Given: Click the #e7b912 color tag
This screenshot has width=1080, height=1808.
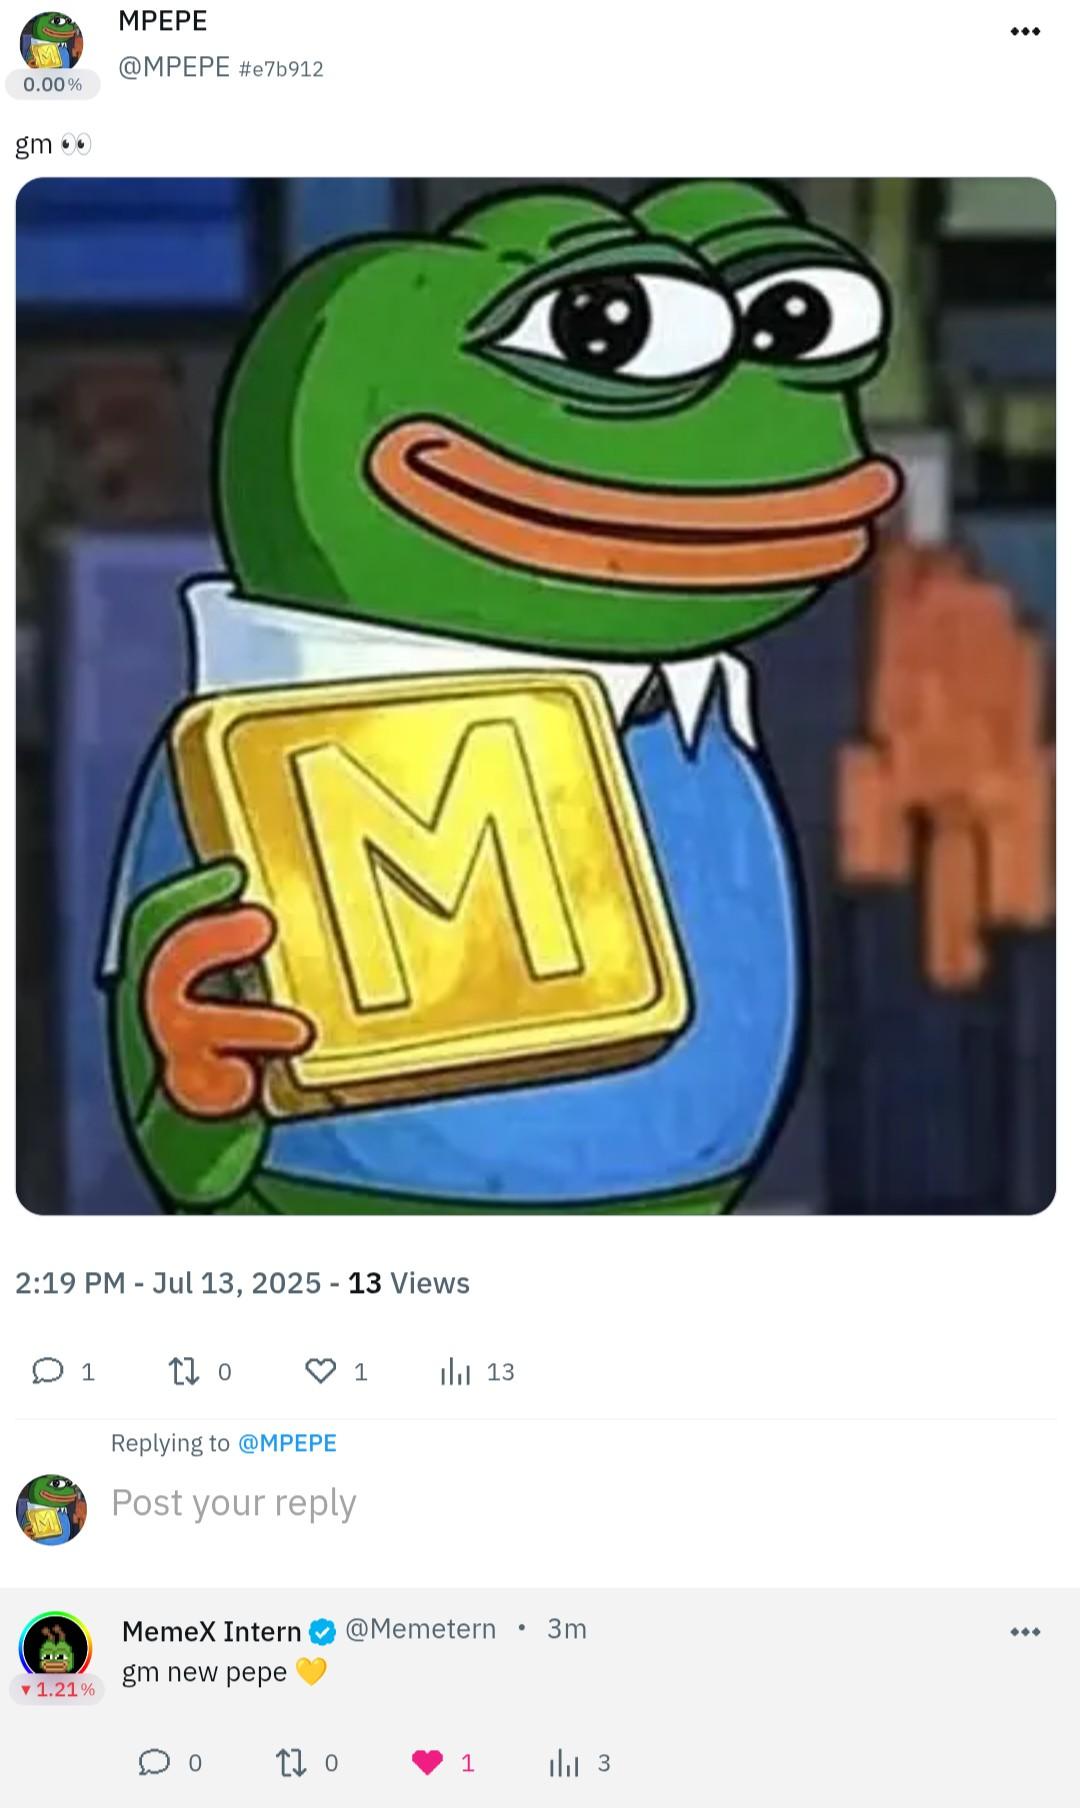Looking at the screenshot, I should pos(281,69).
